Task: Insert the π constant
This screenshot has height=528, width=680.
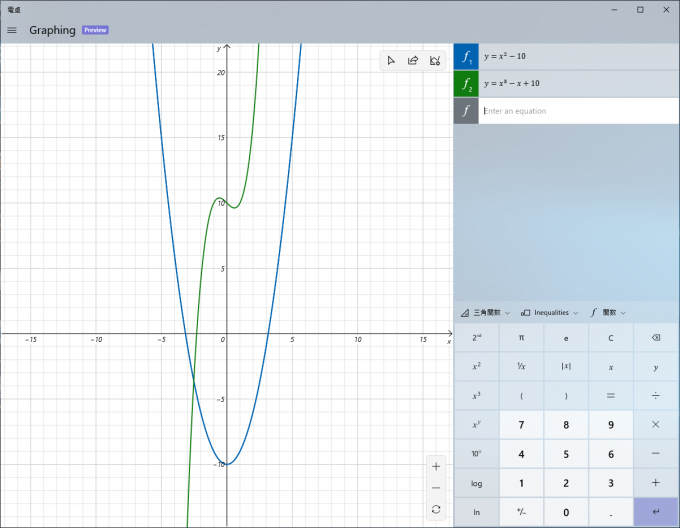Action: pos(521,338)
